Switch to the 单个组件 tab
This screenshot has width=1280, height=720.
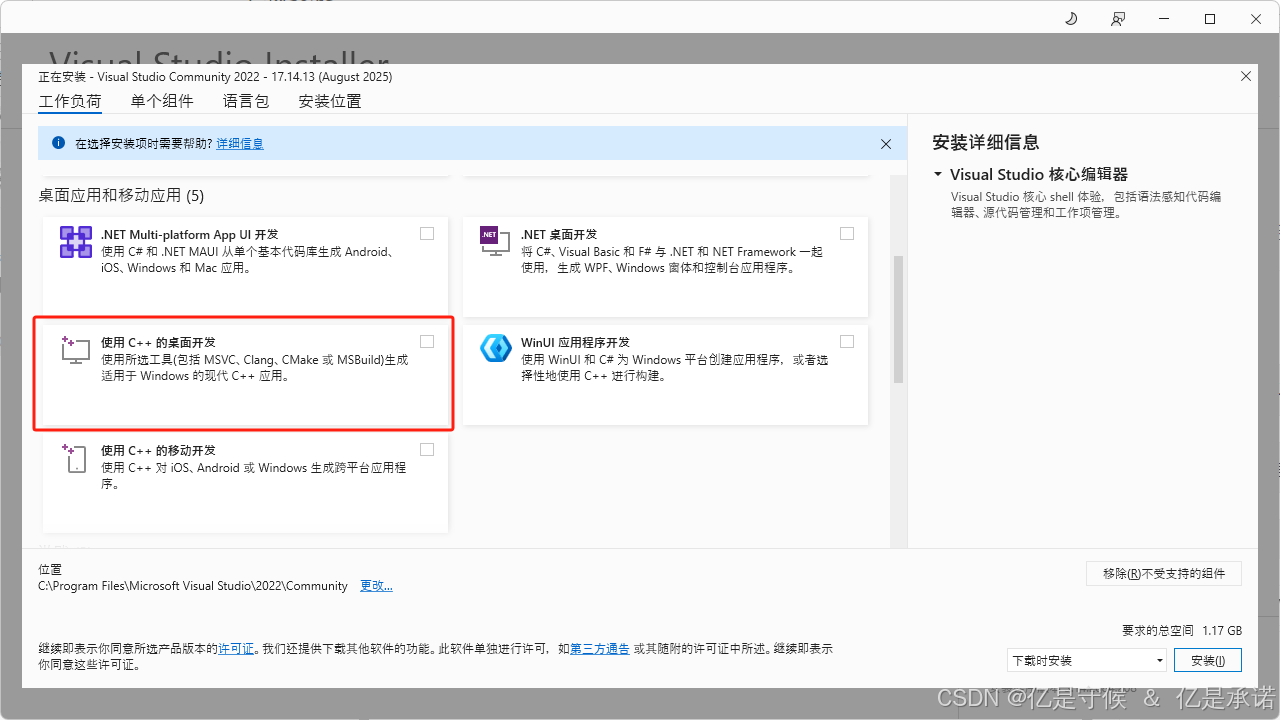coord(162,101)
